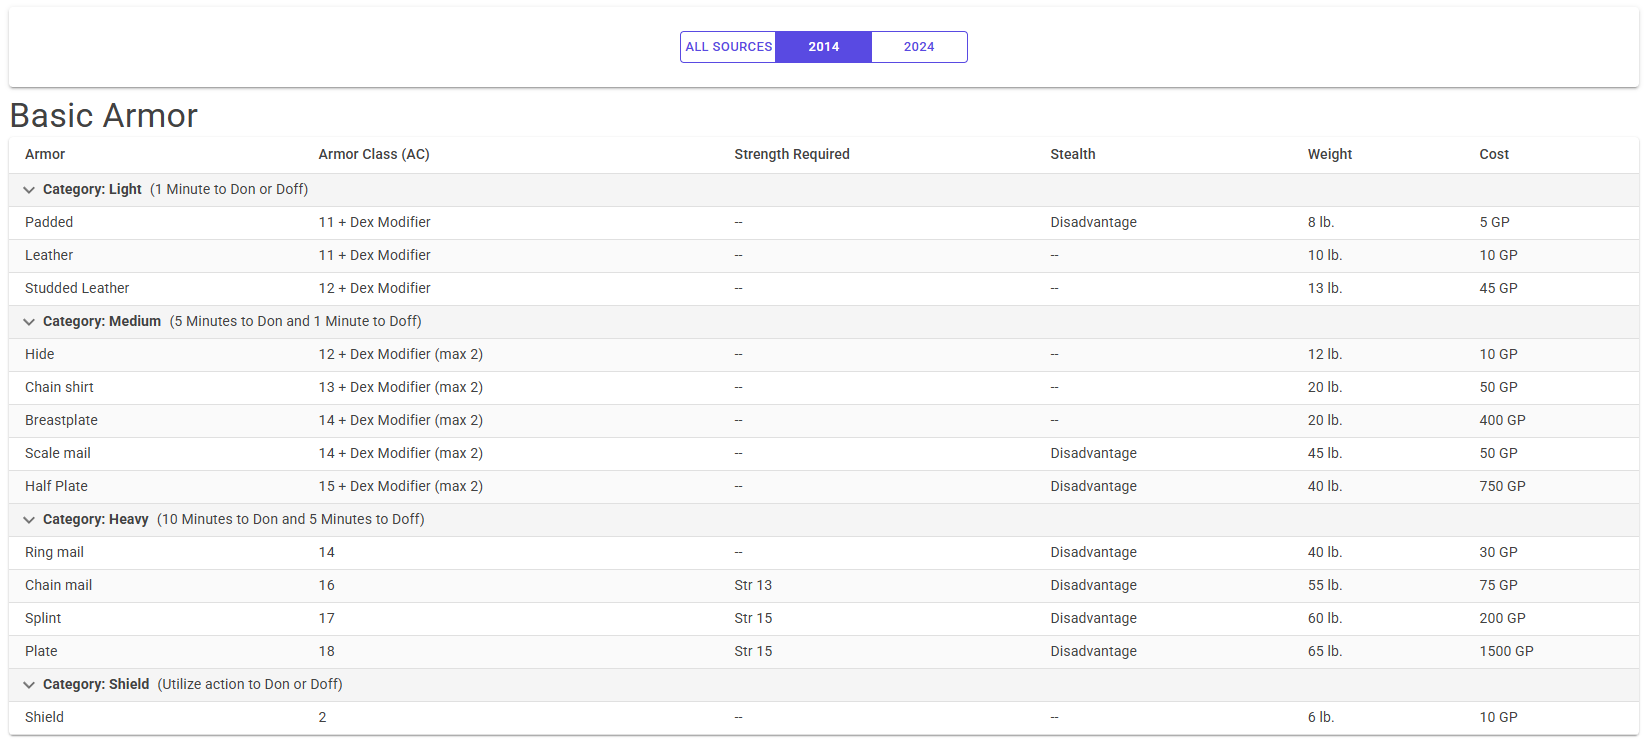
Task: Select the Splint row name
Action: click(x=43, y=618)
